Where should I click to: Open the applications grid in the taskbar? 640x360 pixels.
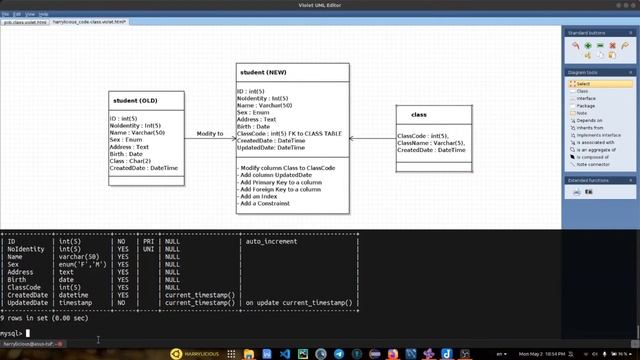click(231, 354)
